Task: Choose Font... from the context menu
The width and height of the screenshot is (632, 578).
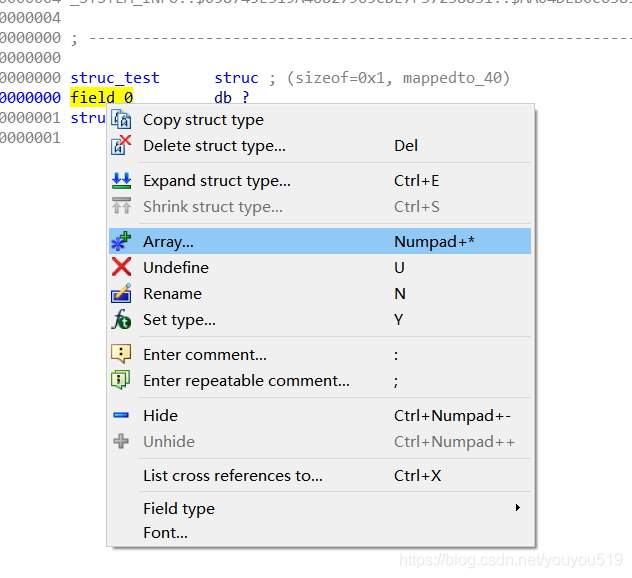Action: click(x=320, y=532)
